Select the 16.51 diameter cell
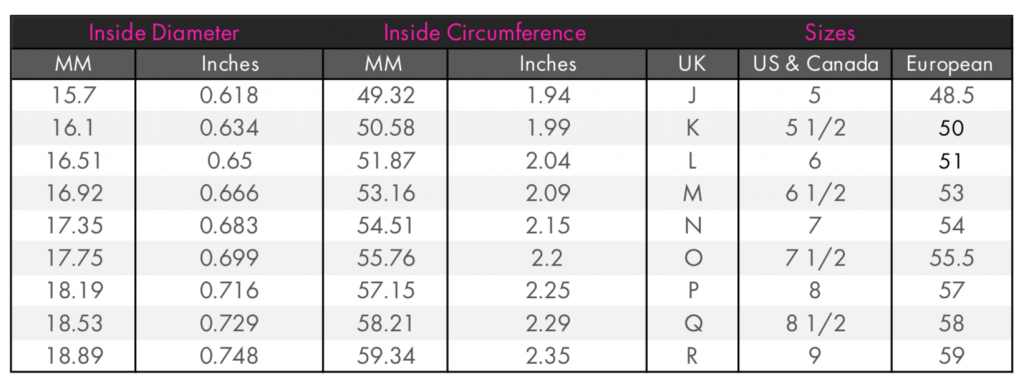Screen dimensions: 1024x384 tap(73, 161)
